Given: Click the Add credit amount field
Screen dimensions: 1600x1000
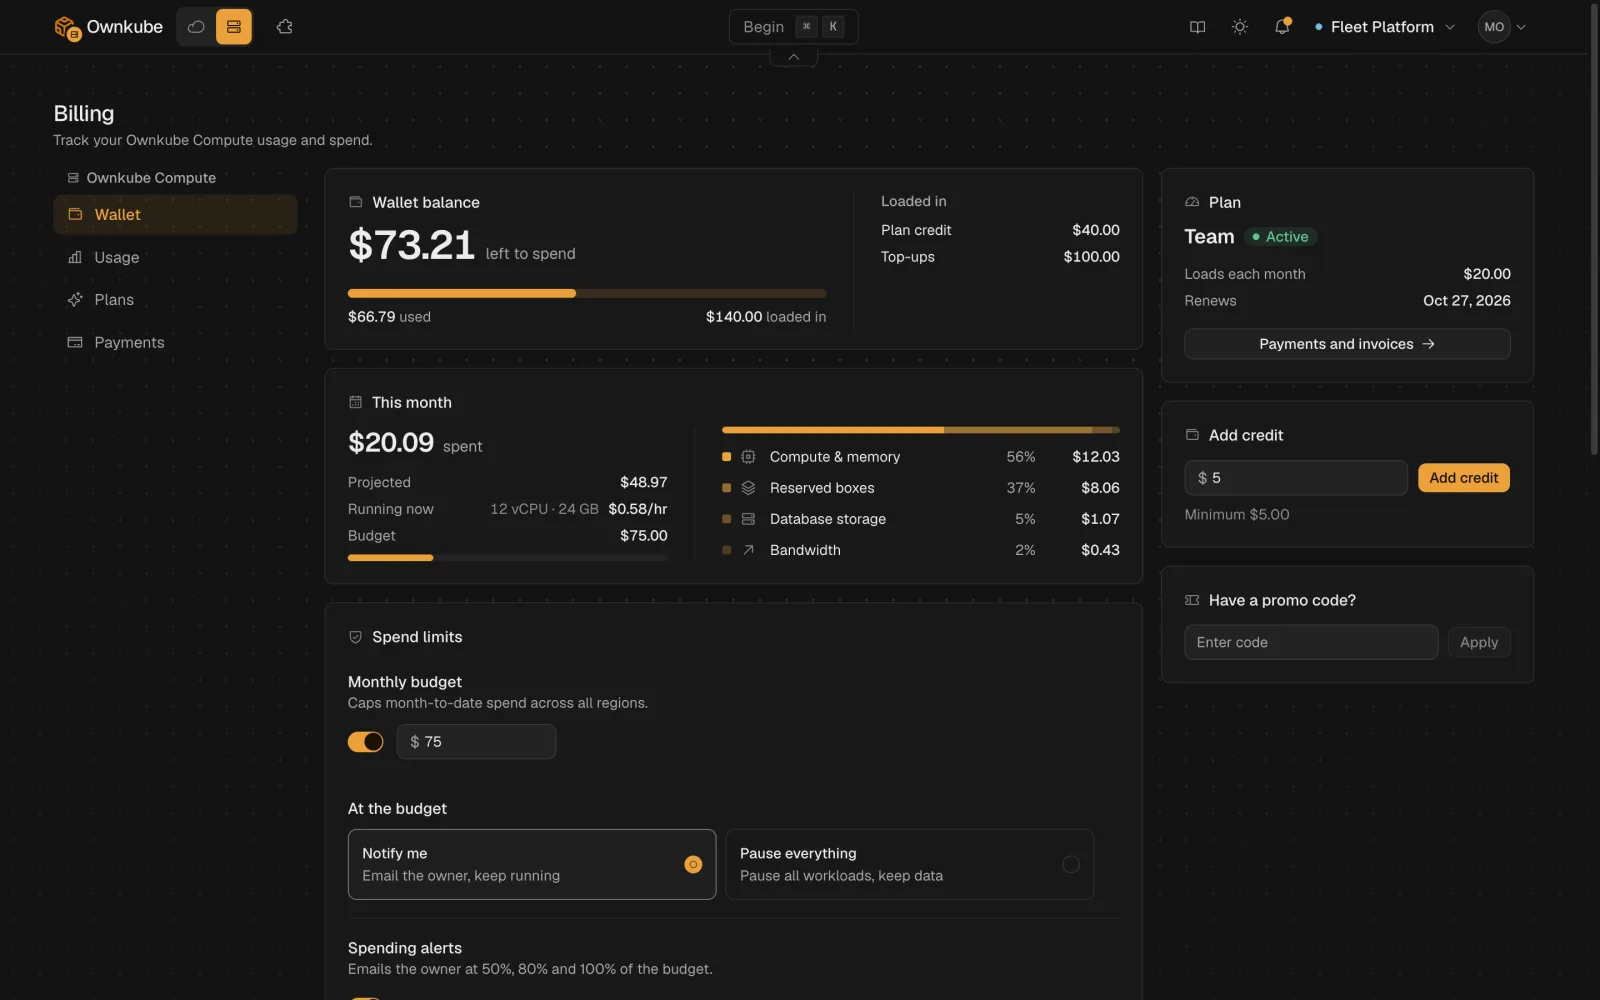Looking at the screenshot, I should coord(1296,478).
